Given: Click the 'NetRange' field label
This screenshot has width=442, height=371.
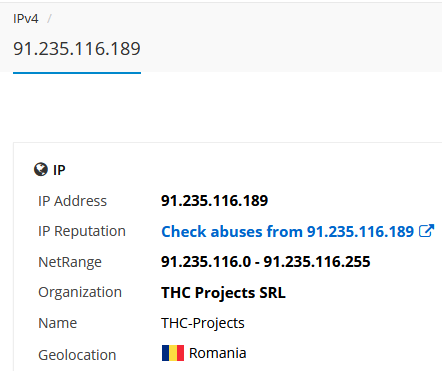Looking at the screenshot, I should coord(70,262).
